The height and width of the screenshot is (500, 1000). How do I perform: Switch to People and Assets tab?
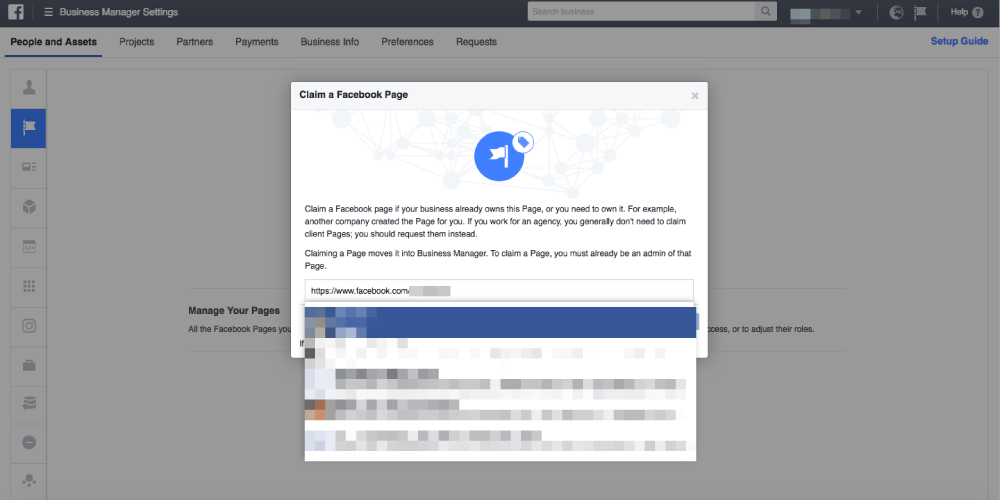tap(54, 42)
